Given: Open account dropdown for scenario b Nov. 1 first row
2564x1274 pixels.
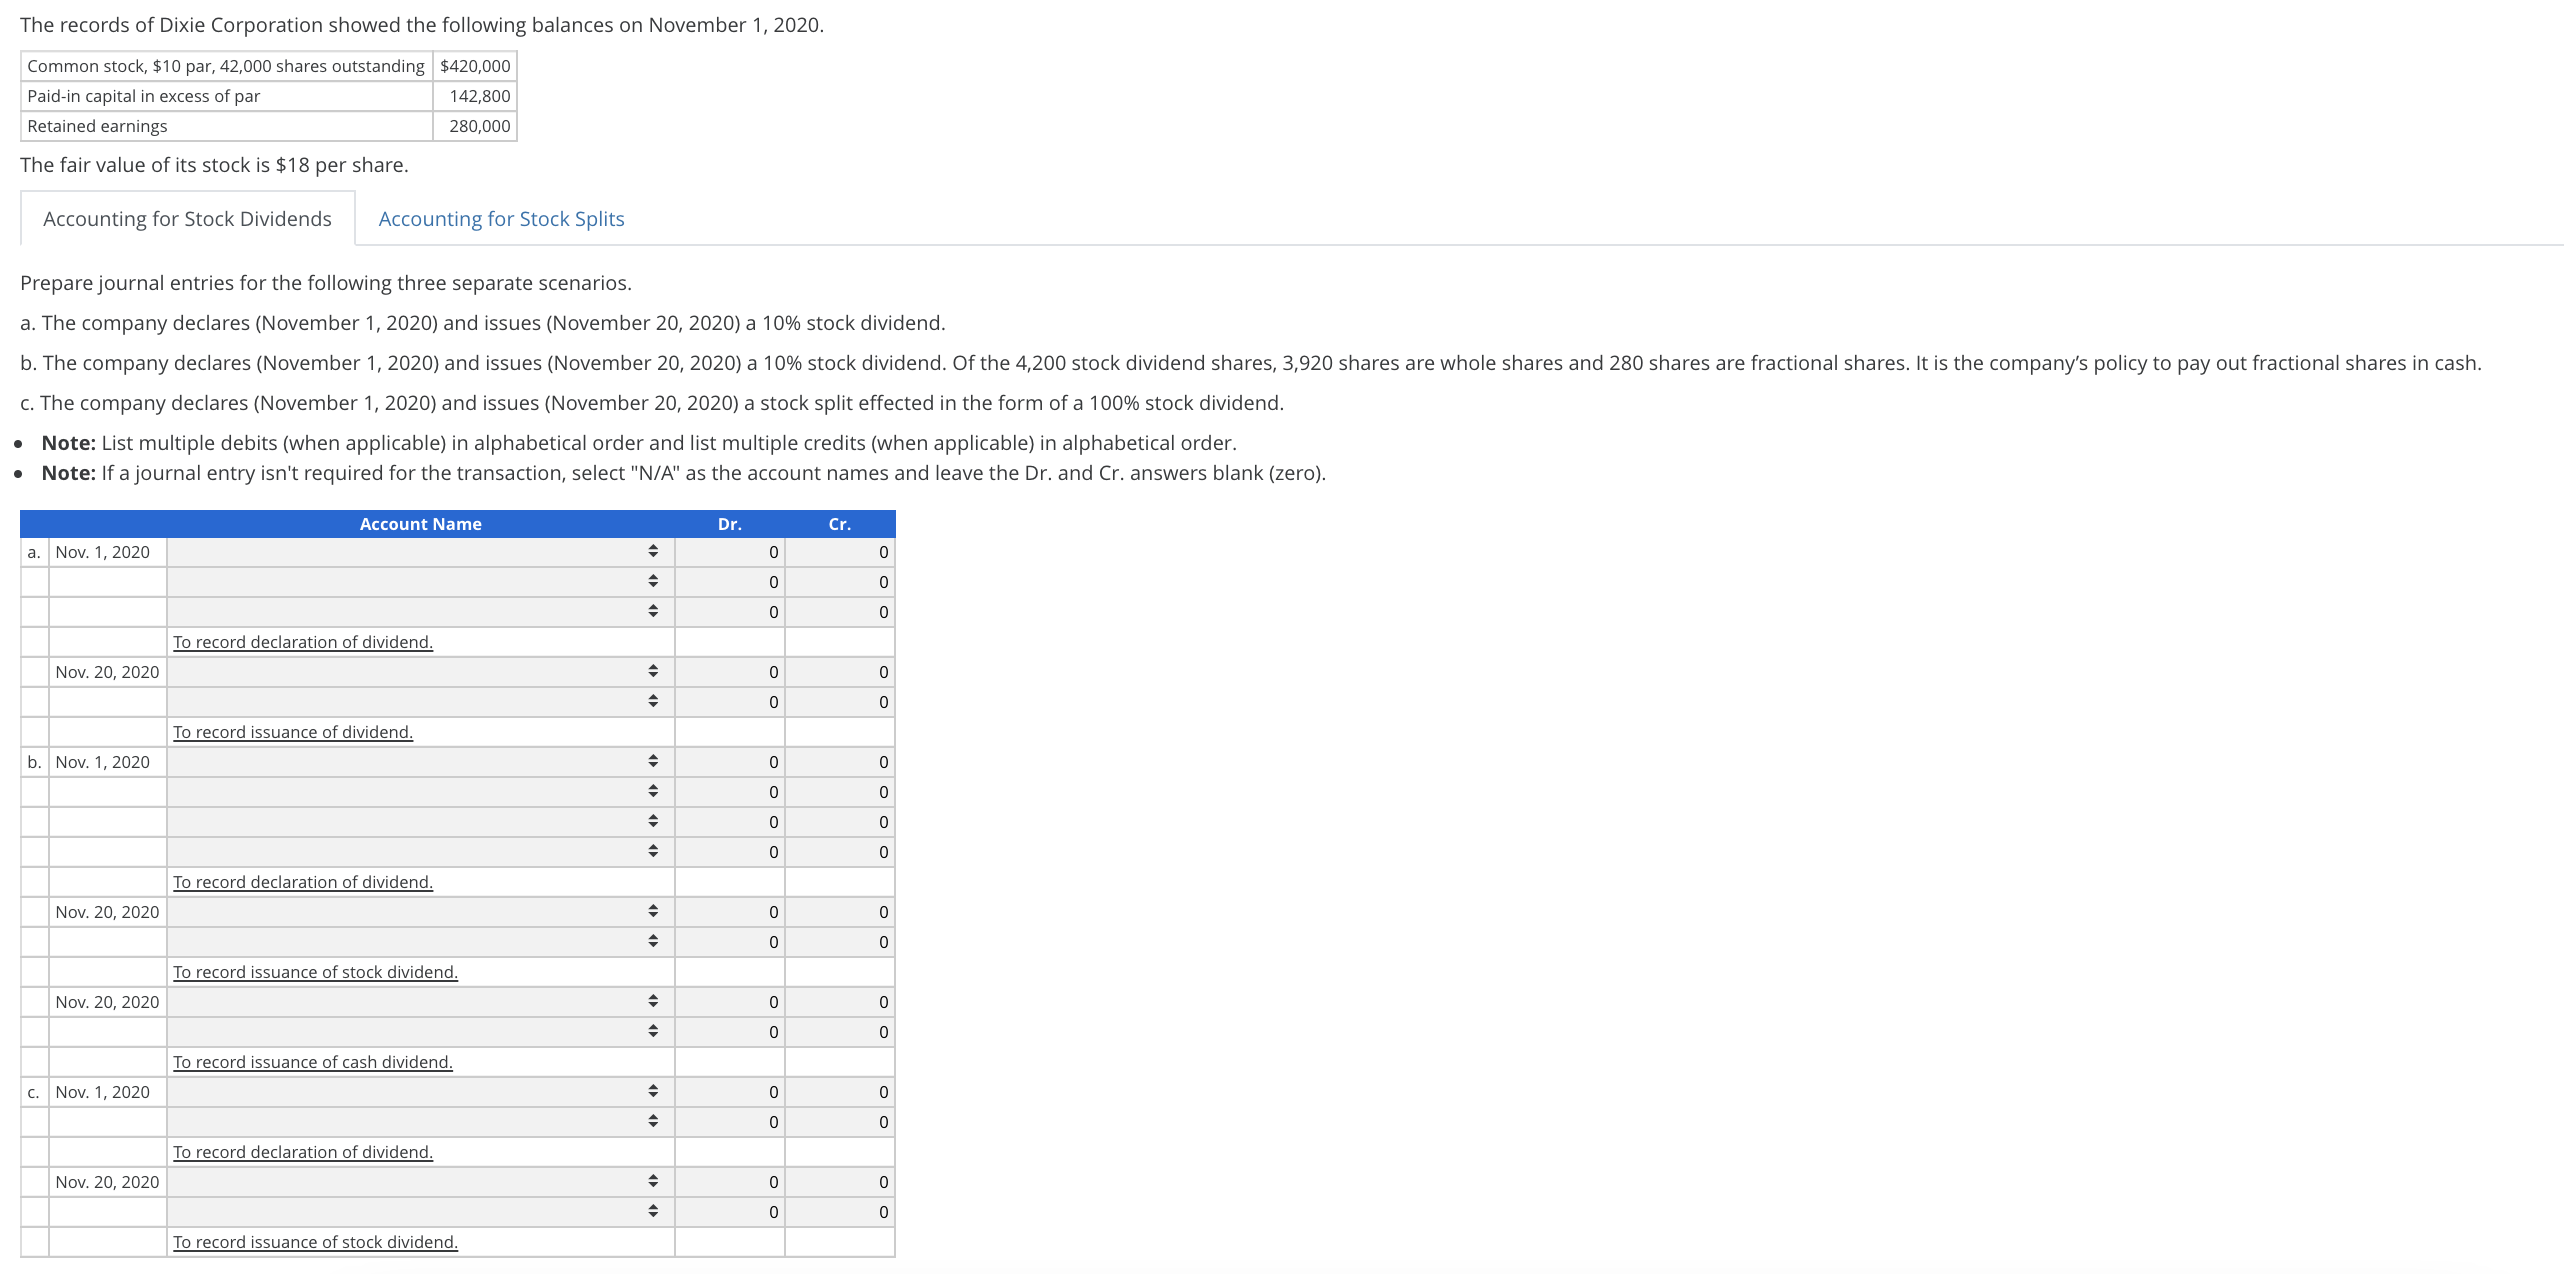Looking at the screenshot, I should 420,762.
